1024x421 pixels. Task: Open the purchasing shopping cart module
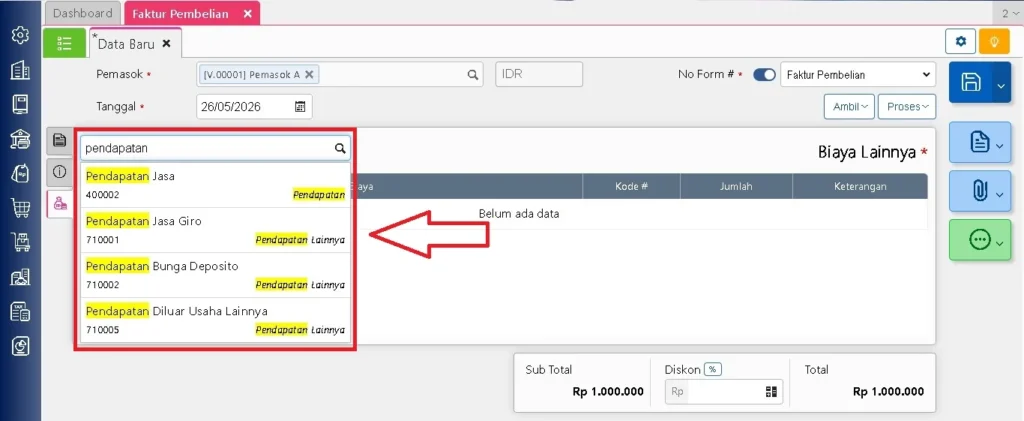point(20,208)
